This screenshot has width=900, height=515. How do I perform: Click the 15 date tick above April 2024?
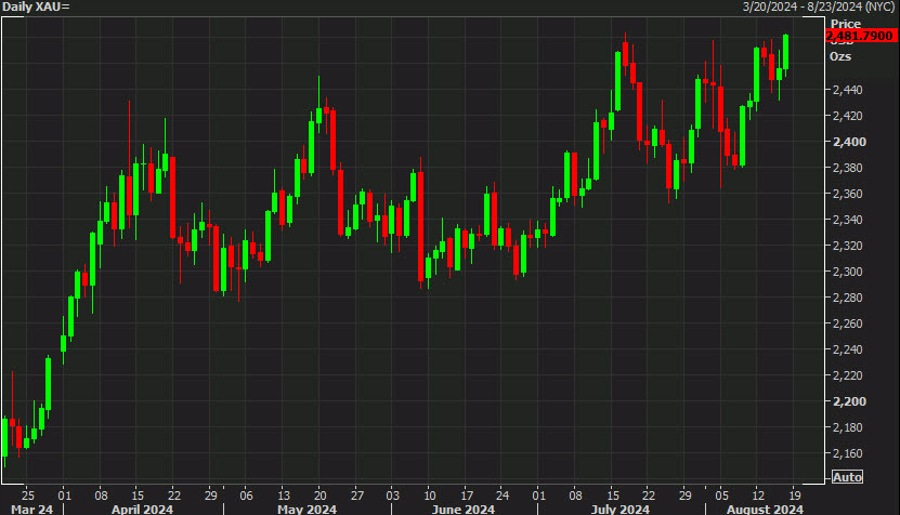click(138, 495)
